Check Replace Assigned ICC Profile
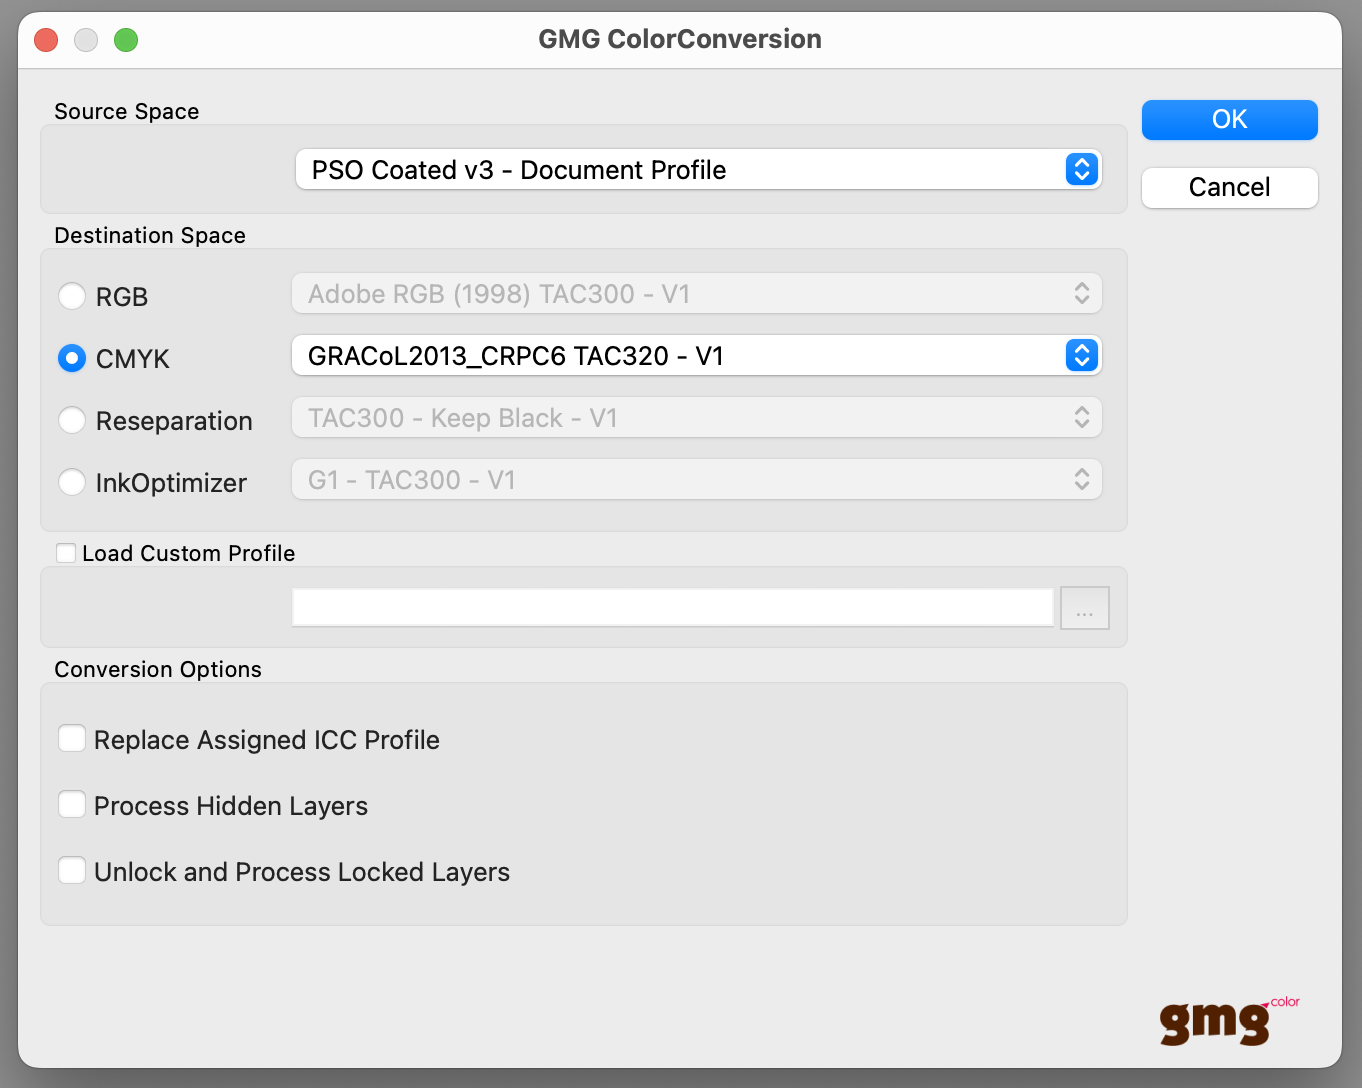Screen dimensions: 1362x1088 pyautogui.click(x=72, y=739)
